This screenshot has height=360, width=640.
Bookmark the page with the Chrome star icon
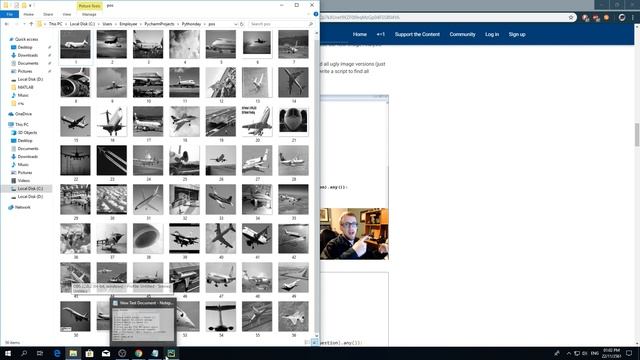click(x=571, y=18)
